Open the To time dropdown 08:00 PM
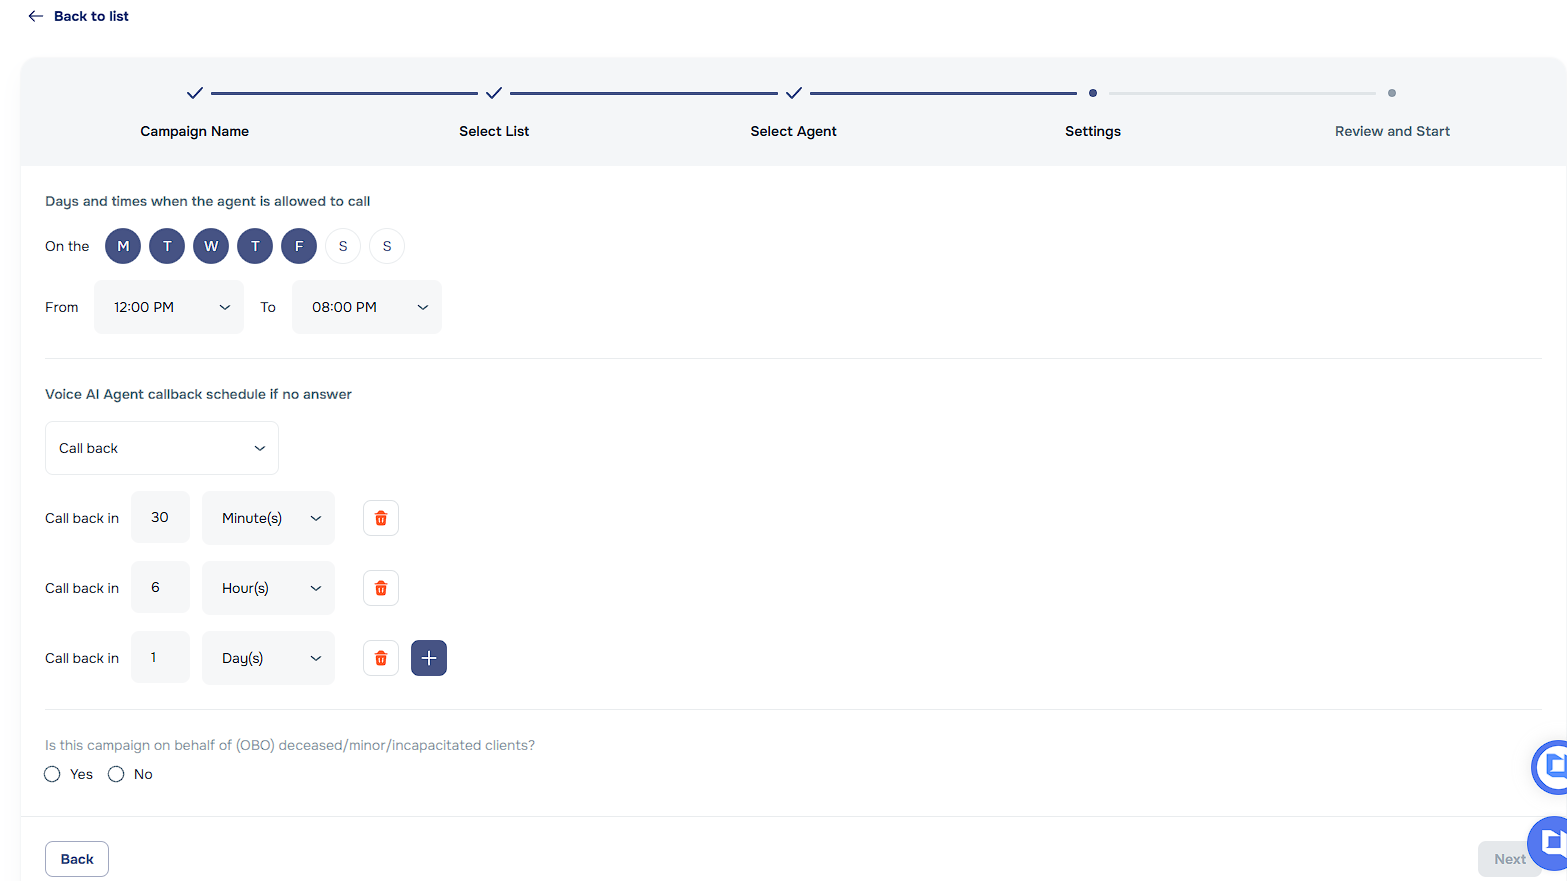 367,307
